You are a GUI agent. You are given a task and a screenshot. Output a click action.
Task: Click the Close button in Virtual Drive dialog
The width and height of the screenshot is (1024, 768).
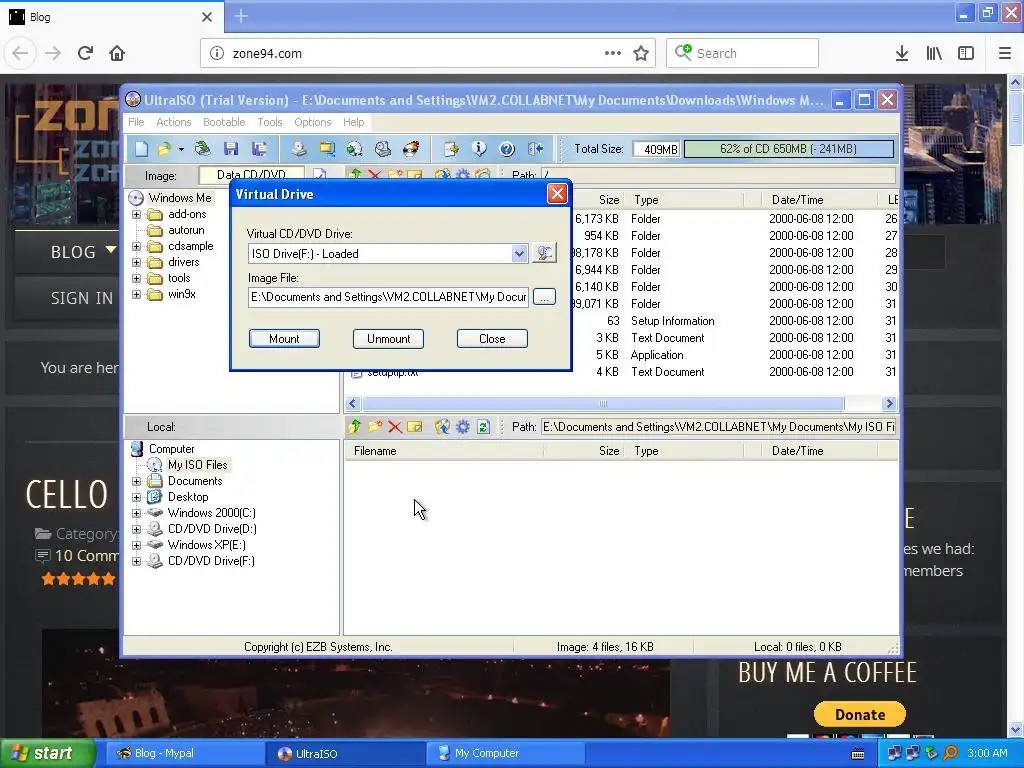[x=492, y=338]
